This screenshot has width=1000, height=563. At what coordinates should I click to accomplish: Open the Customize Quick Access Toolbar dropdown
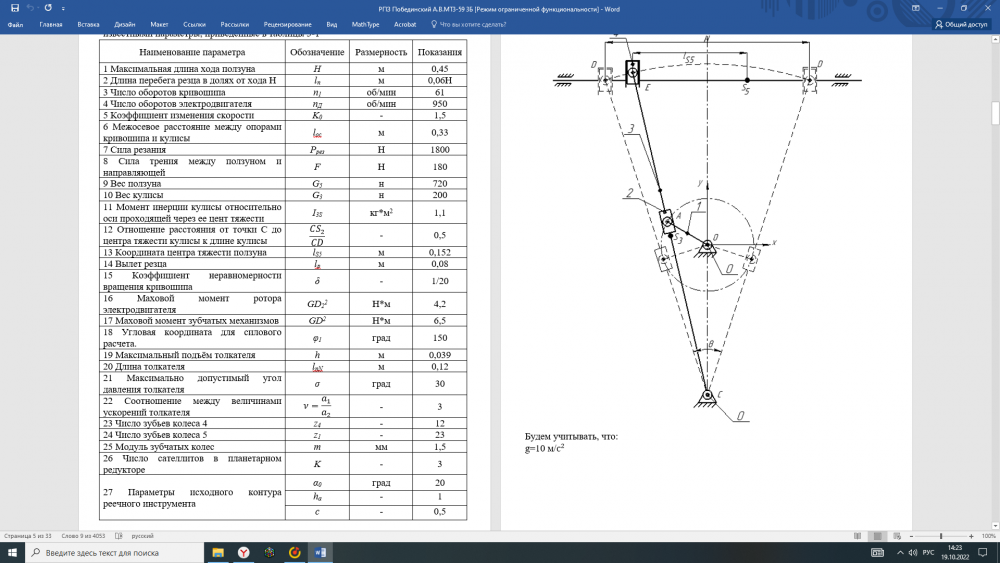click(63, 8)
